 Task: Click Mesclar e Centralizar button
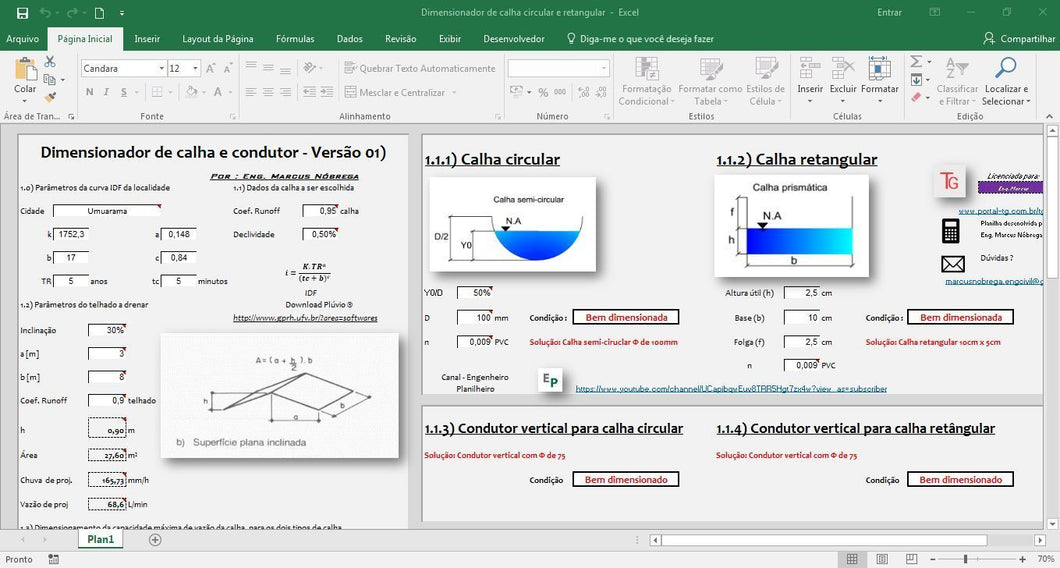pos(395,93)
